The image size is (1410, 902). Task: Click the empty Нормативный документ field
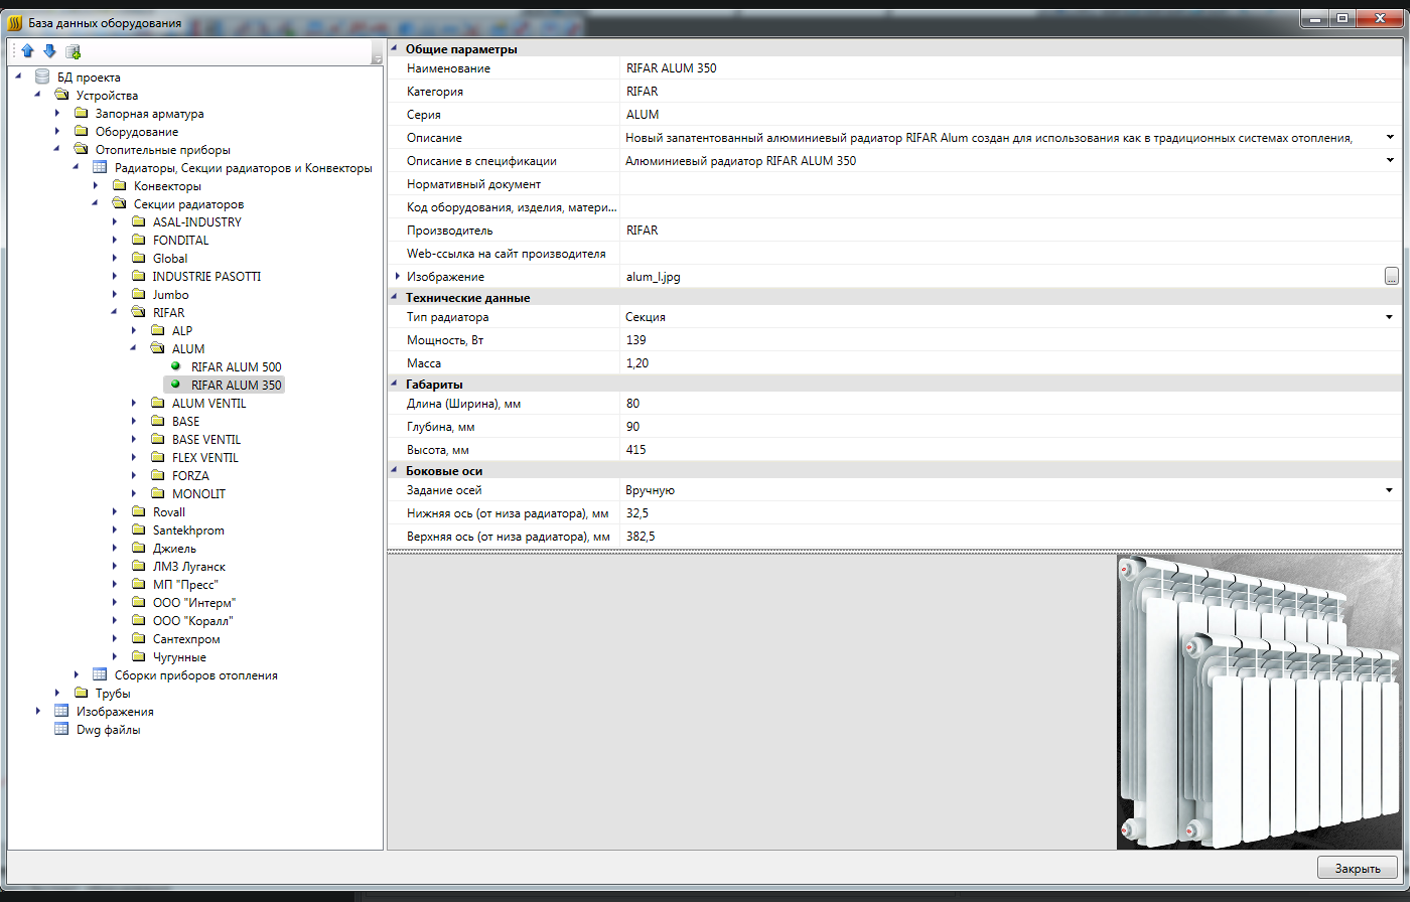tap(1010, 184)
